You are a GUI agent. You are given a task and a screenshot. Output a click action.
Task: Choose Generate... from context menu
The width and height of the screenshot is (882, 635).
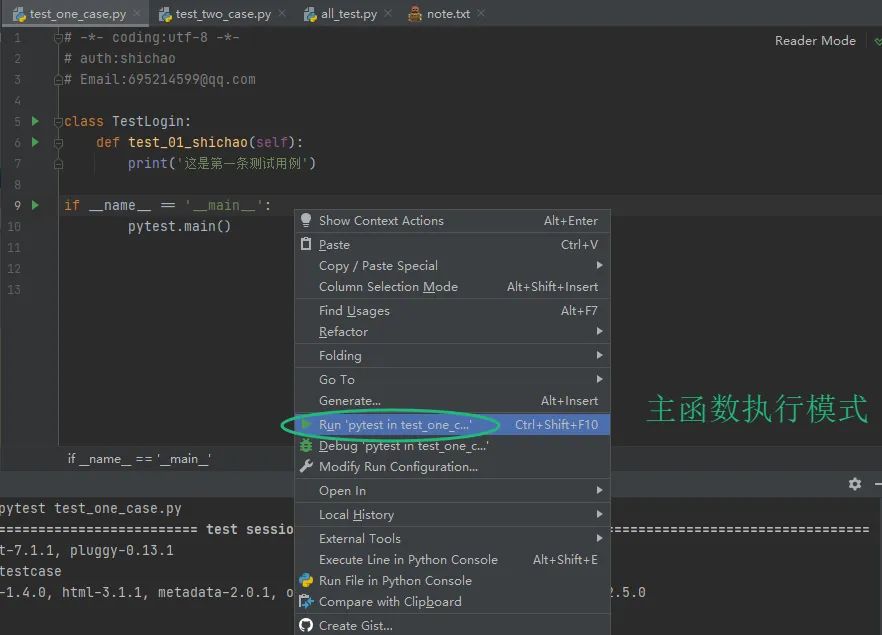click(452, 400)
